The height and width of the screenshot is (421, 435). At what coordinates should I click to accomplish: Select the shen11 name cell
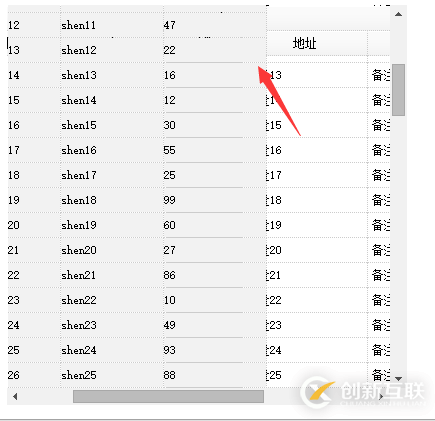click(x=112, y=25)
